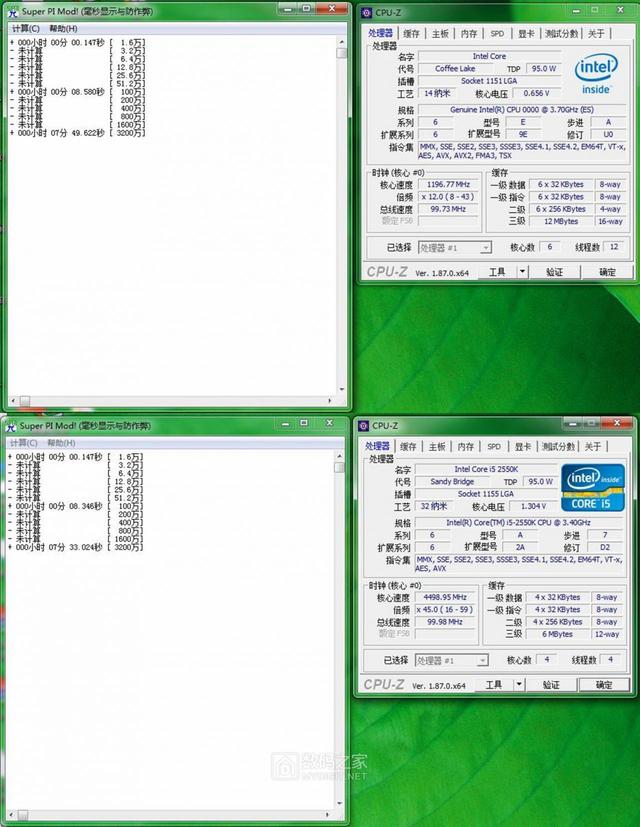Switch to the 主板 tab in the Coffee Lake CPU-Z
This screenshot has height=827, width=640.
(x=440, y=34)
